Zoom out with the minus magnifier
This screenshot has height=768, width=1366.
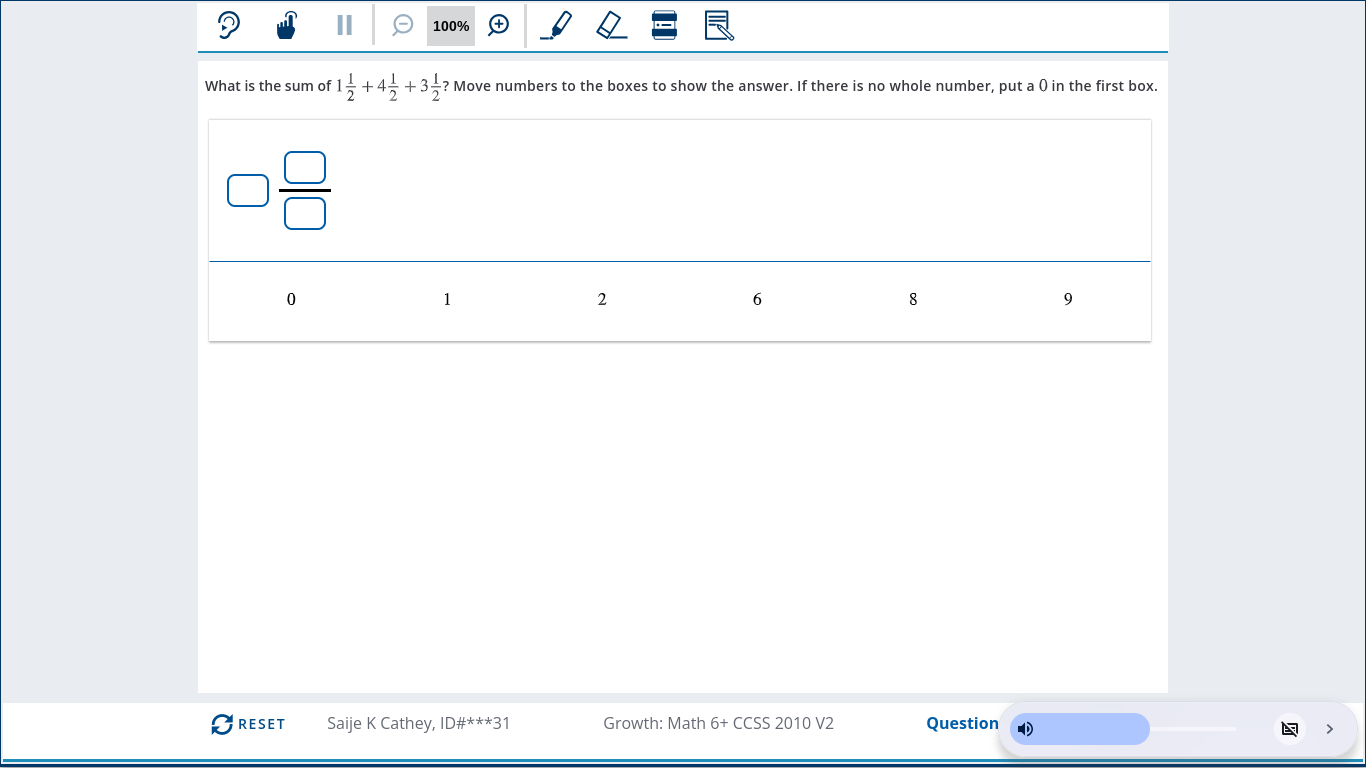tap(403, 25)
